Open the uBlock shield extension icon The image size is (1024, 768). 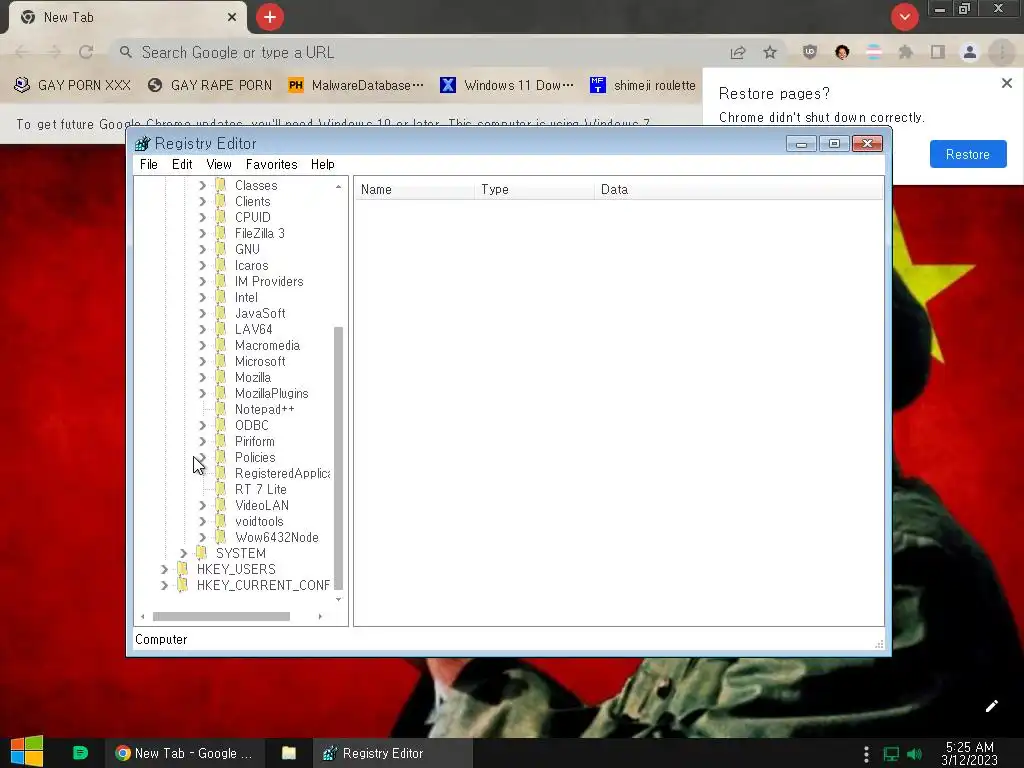[810, 52]
